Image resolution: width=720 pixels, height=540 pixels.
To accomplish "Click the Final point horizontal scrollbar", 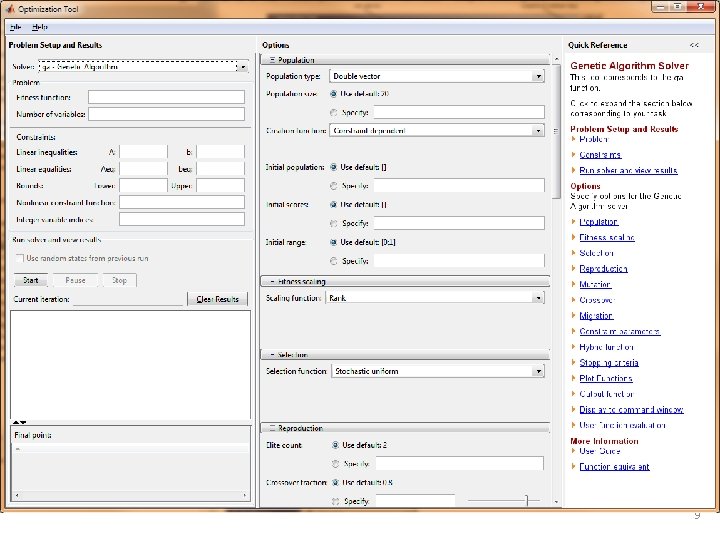I will point(131,495).
